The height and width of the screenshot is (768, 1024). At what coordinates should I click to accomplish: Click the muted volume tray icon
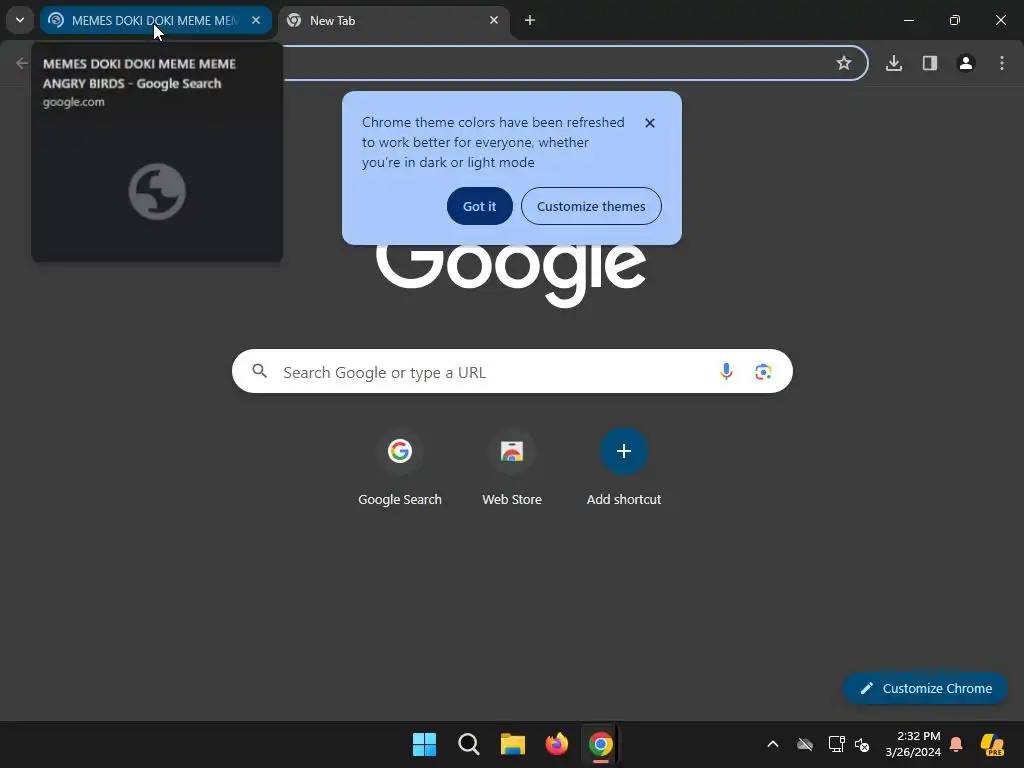tap(863, 744)
